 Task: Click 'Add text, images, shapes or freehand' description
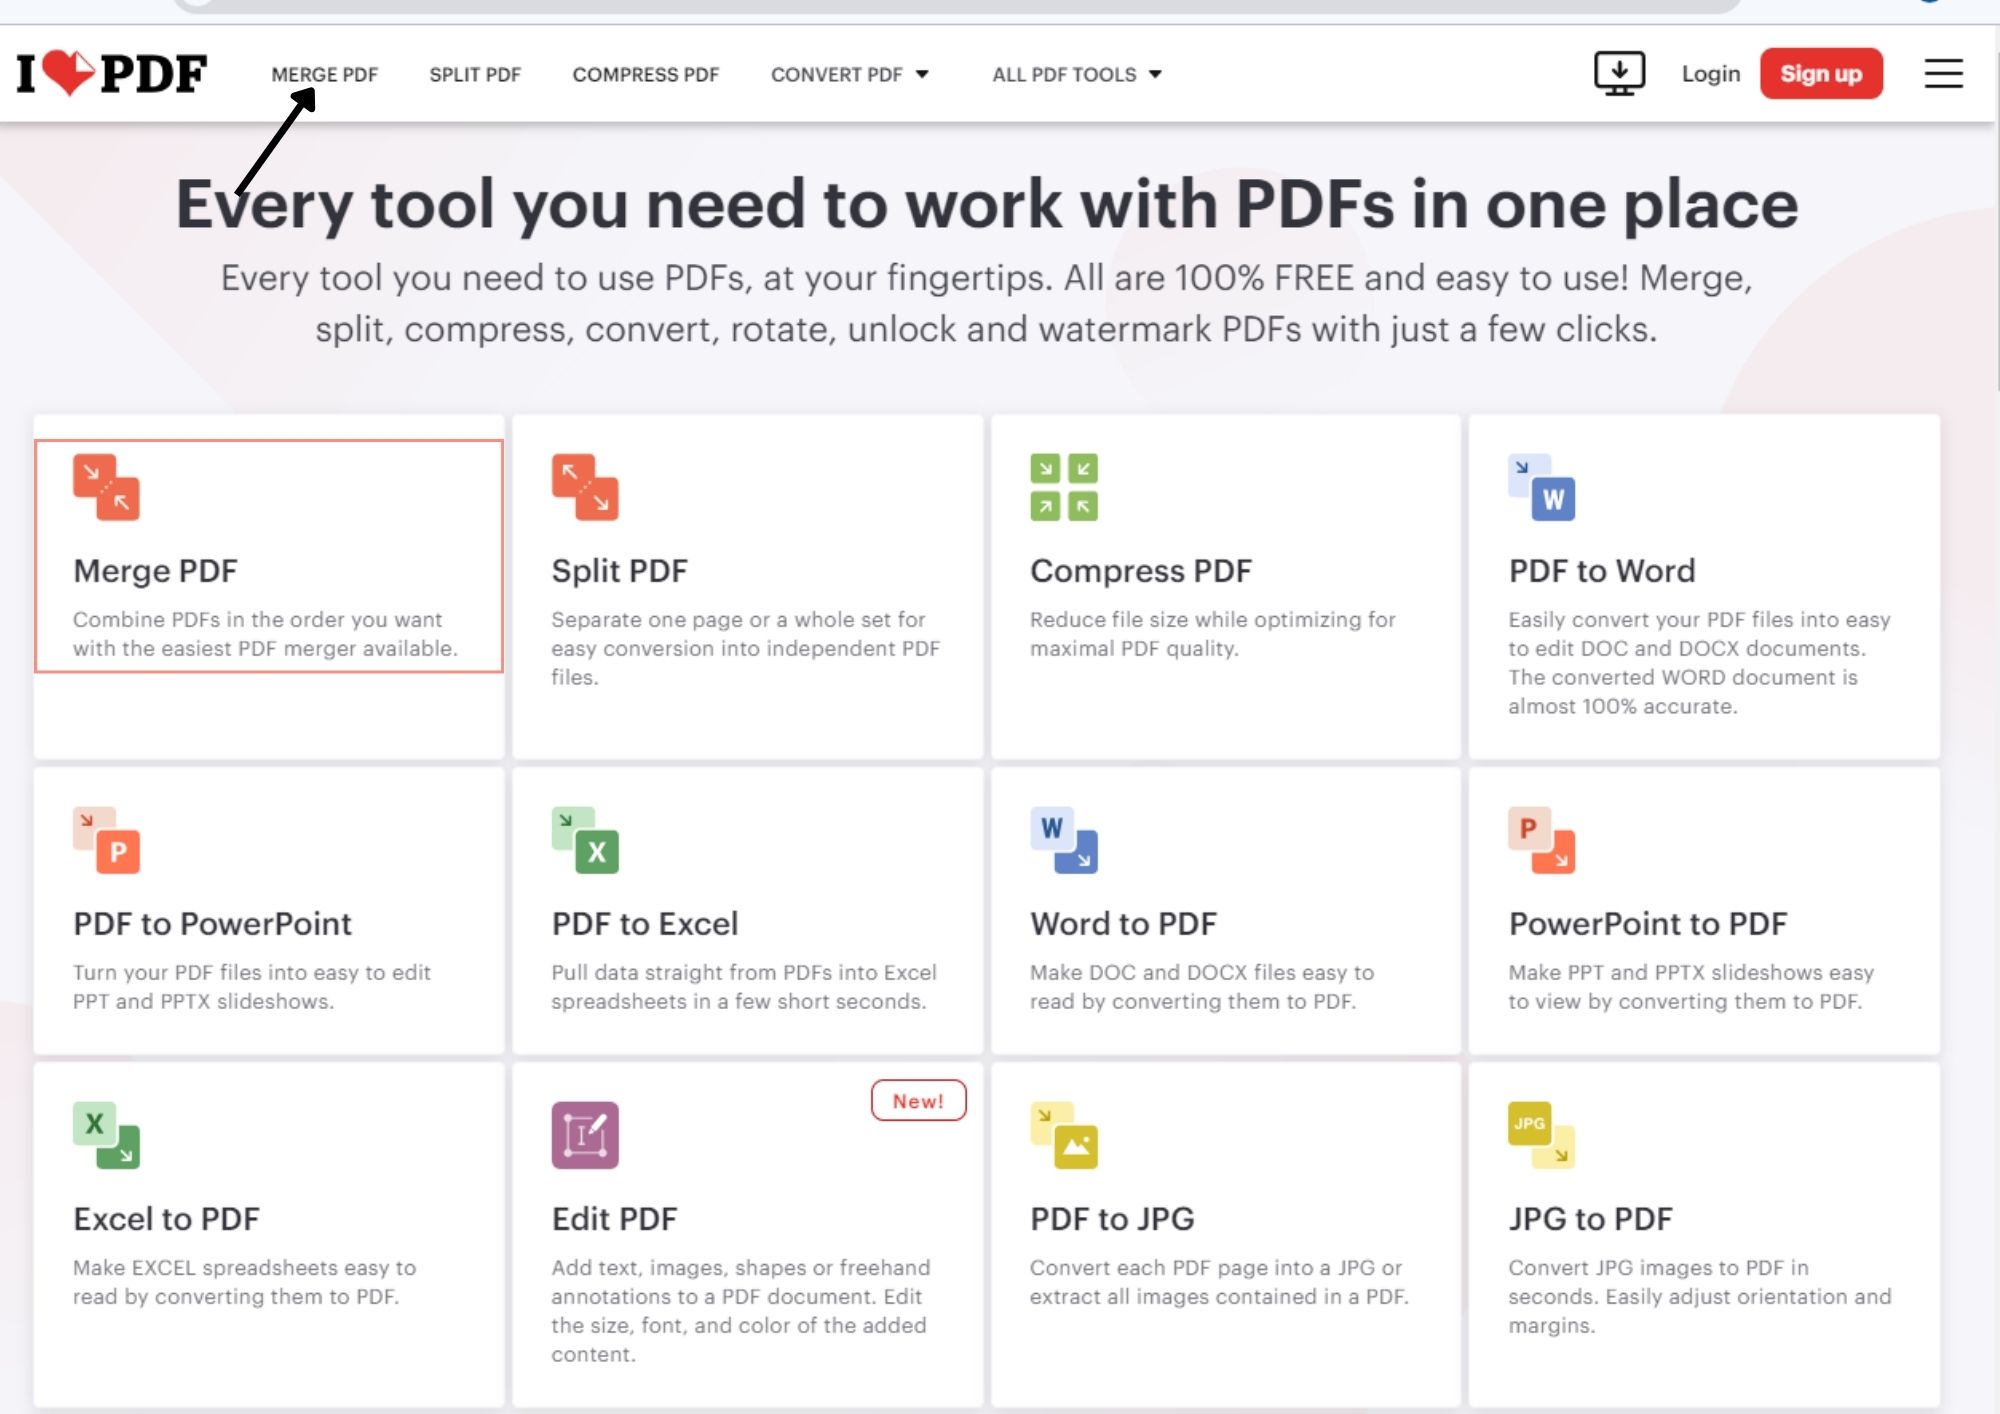[741, 1311]
